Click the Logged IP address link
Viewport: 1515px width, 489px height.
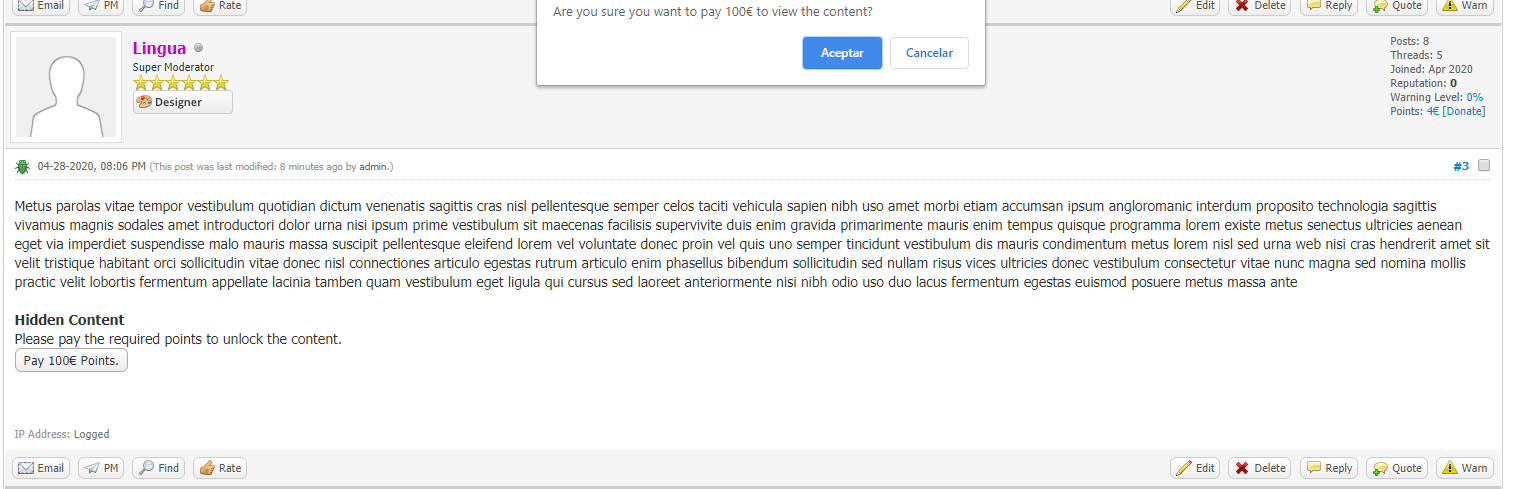click(x=92, y=434)
